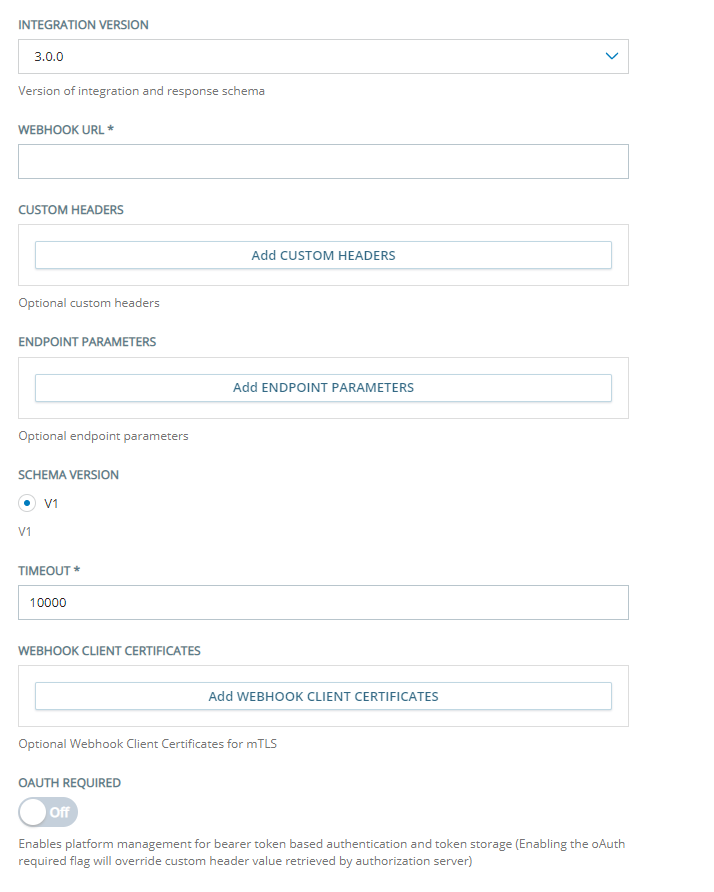Open the Integration Version combo box
Viewport: 714px width, 892px height.
click(322, 57)
